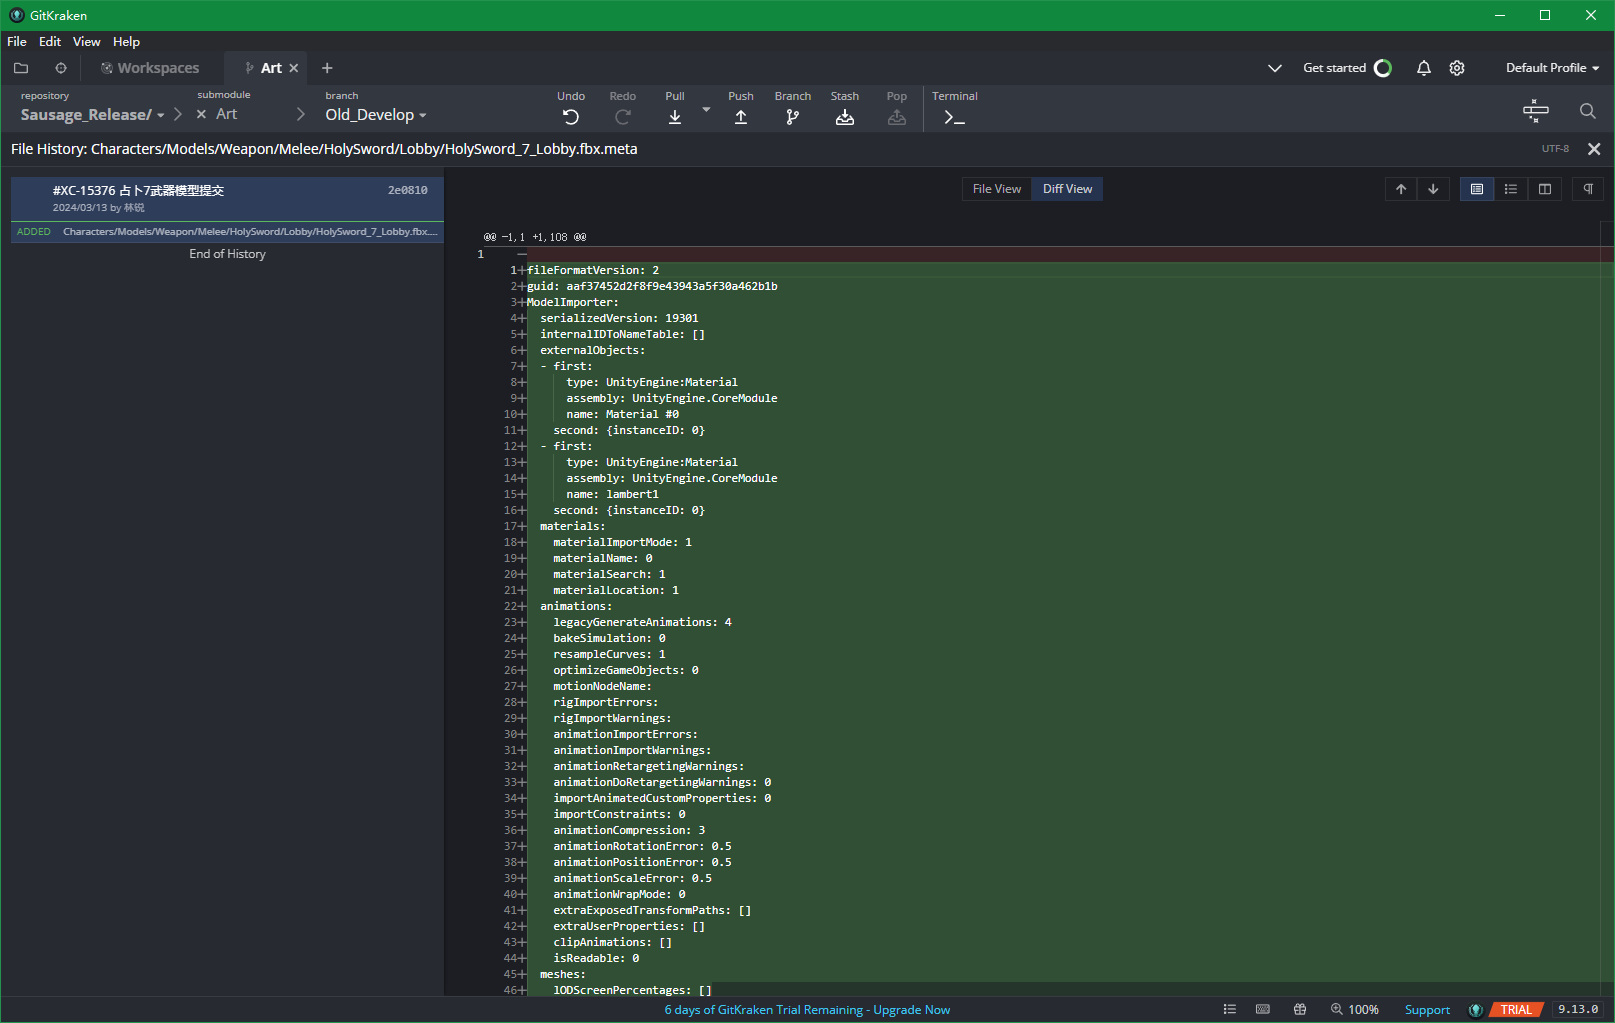Switch to File View tab
The height and width of the screenshot is (1023, 1615).
click(x=996, y=189)
